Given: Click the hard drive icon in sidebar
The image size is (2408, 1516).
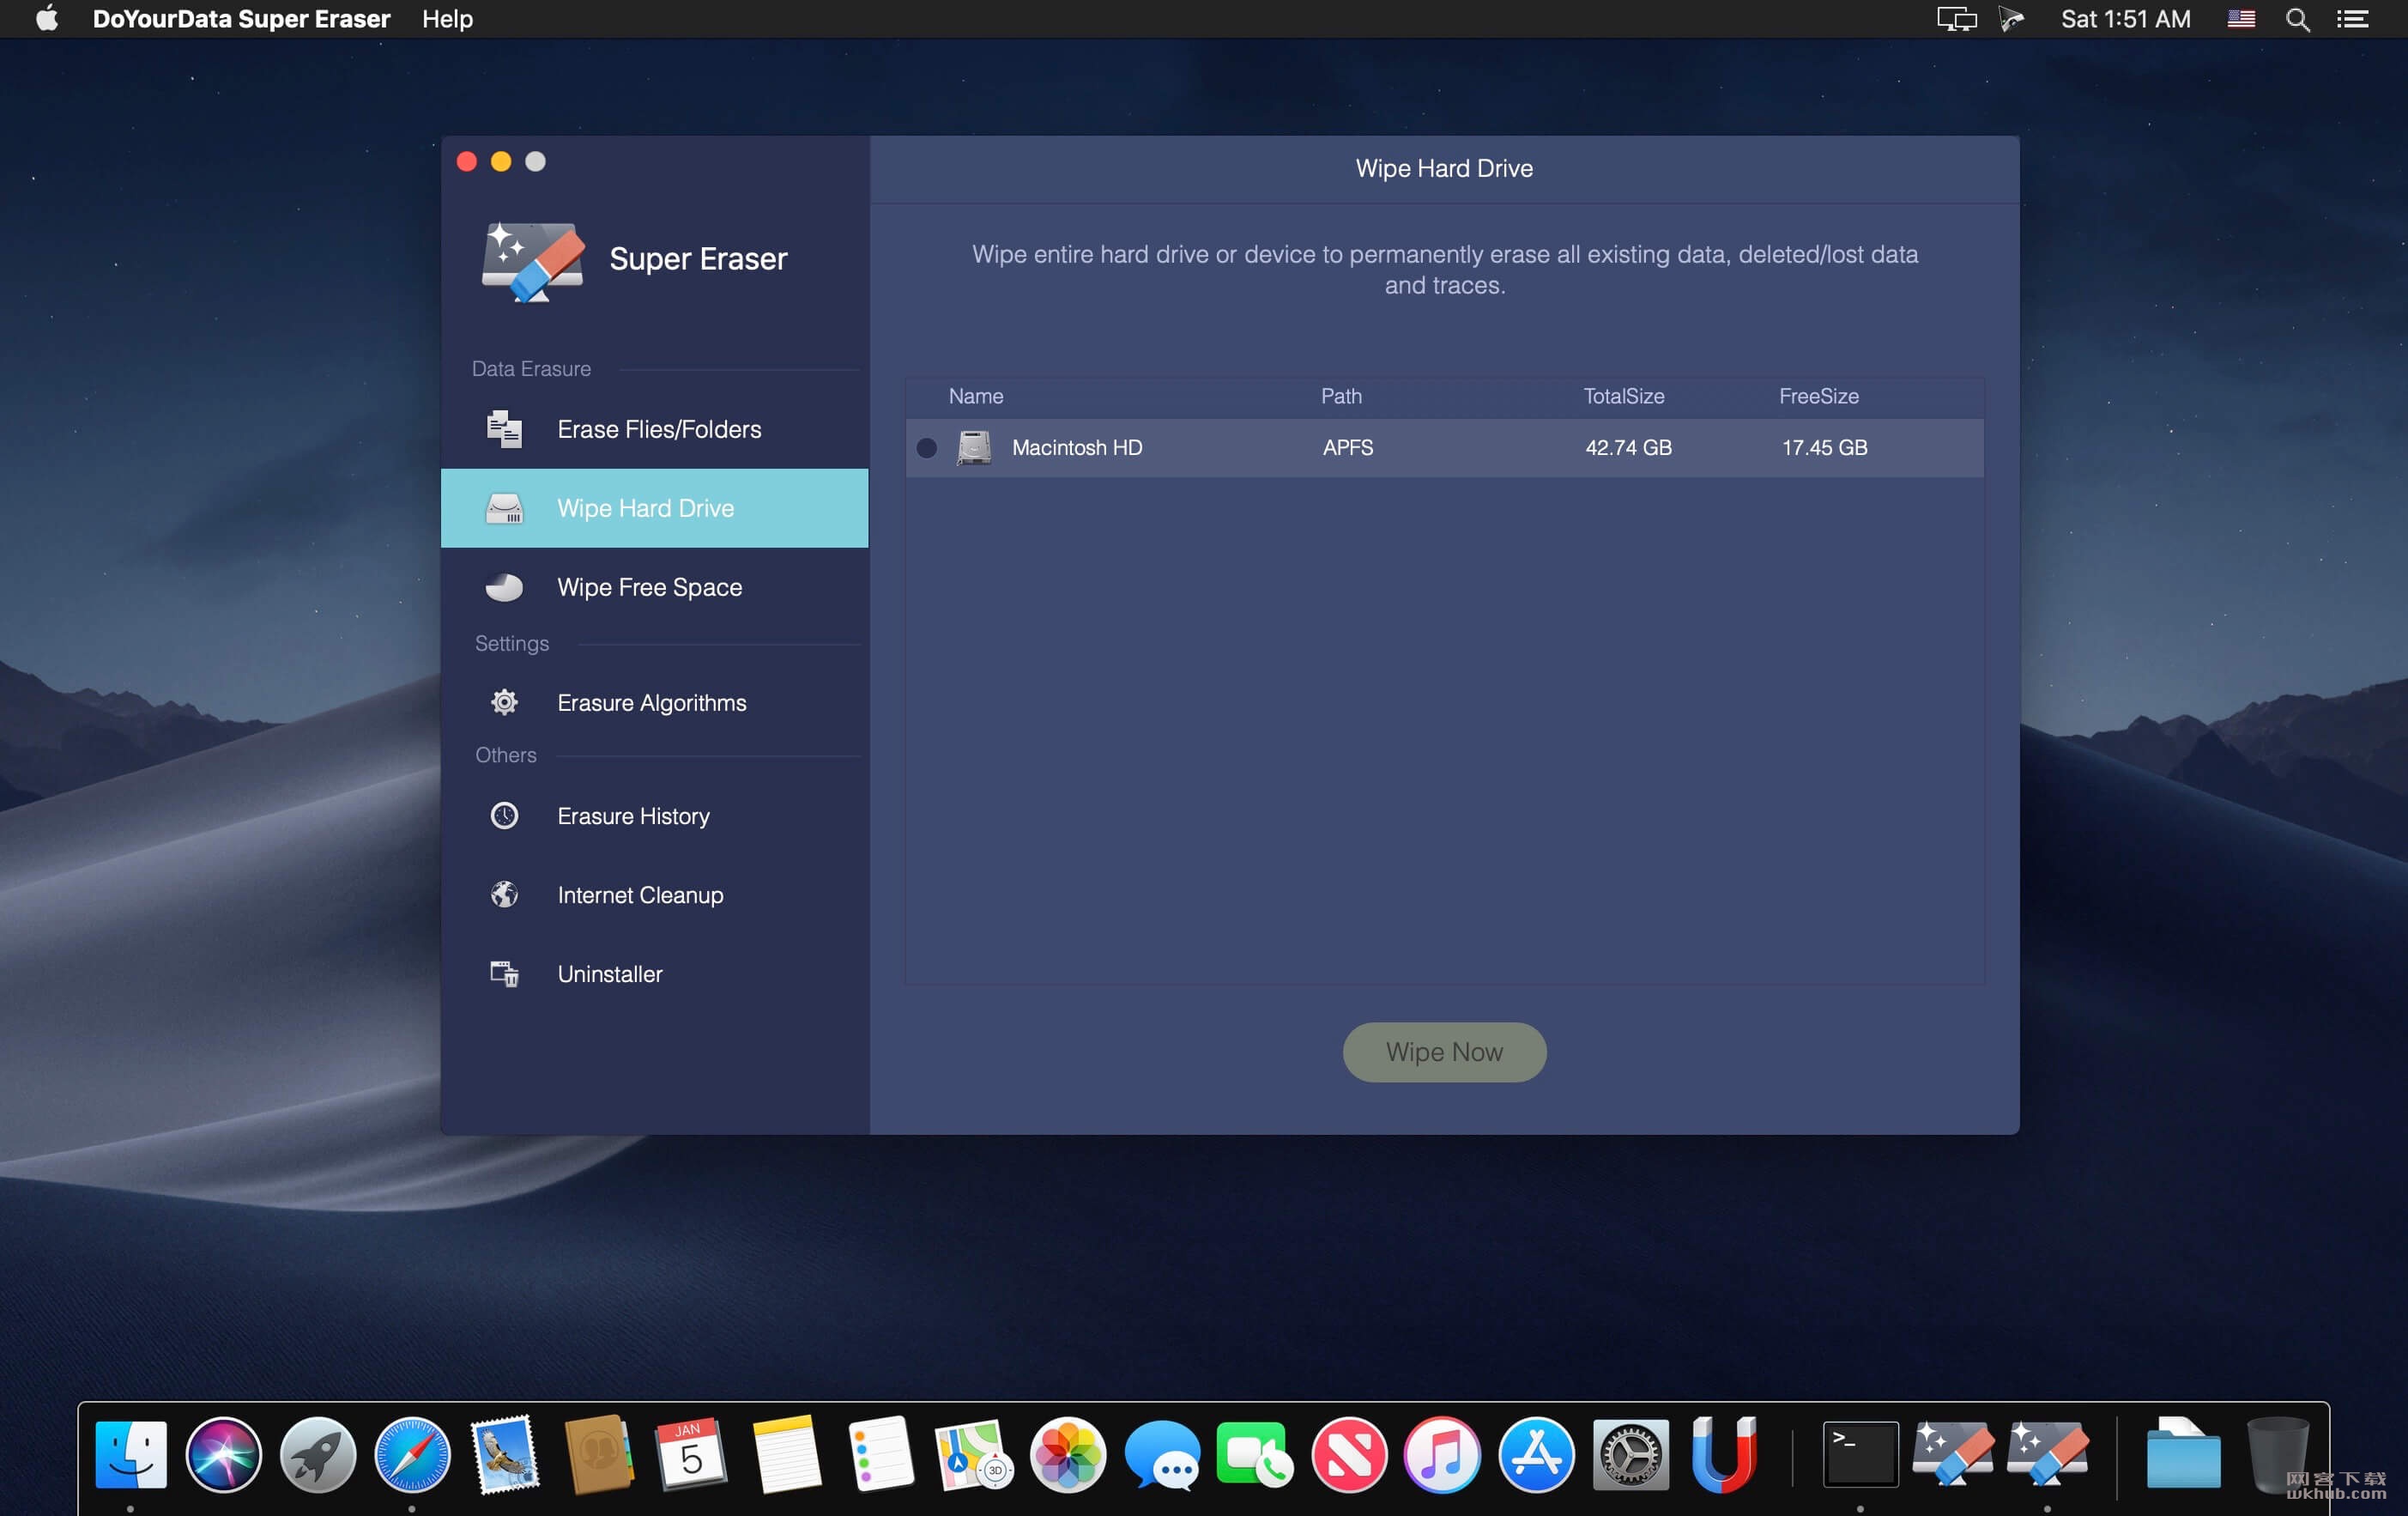Looking at the screenshot, I should (x=504, y=508).
